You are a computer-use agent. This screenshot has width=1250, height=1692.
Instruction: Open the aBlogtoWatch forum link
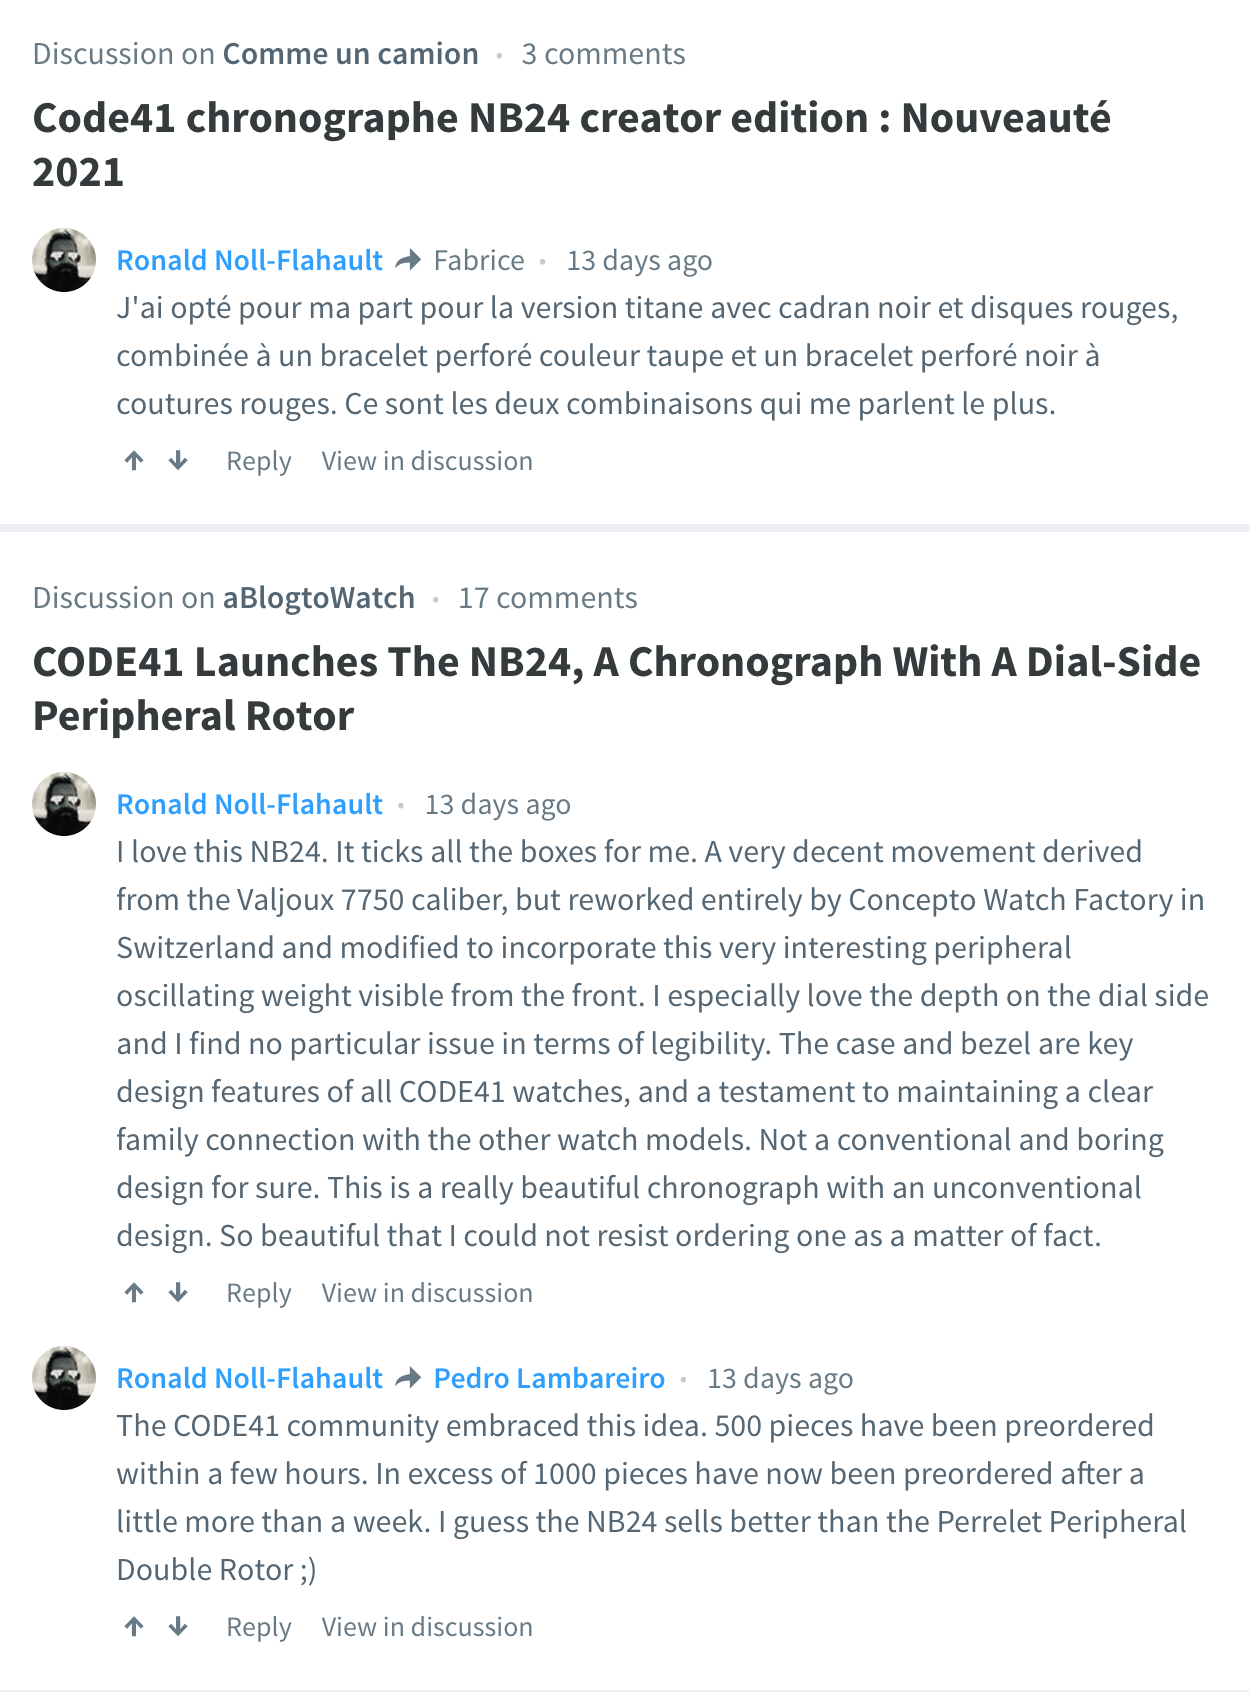click(318, 598)
